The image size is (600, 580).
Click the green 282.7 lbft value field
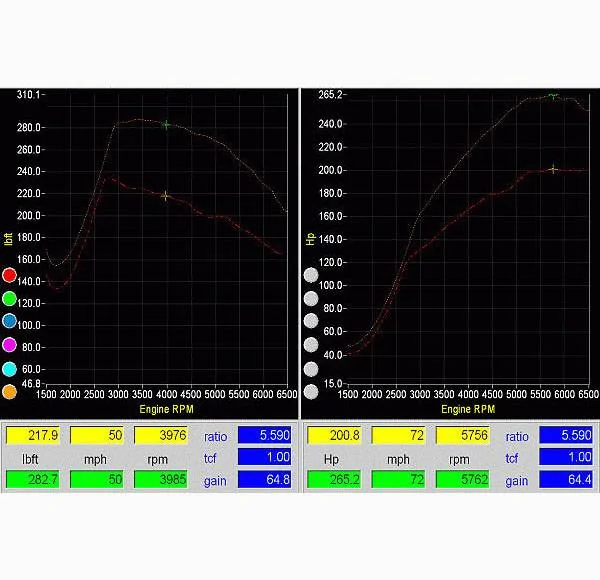coord(32,481)
